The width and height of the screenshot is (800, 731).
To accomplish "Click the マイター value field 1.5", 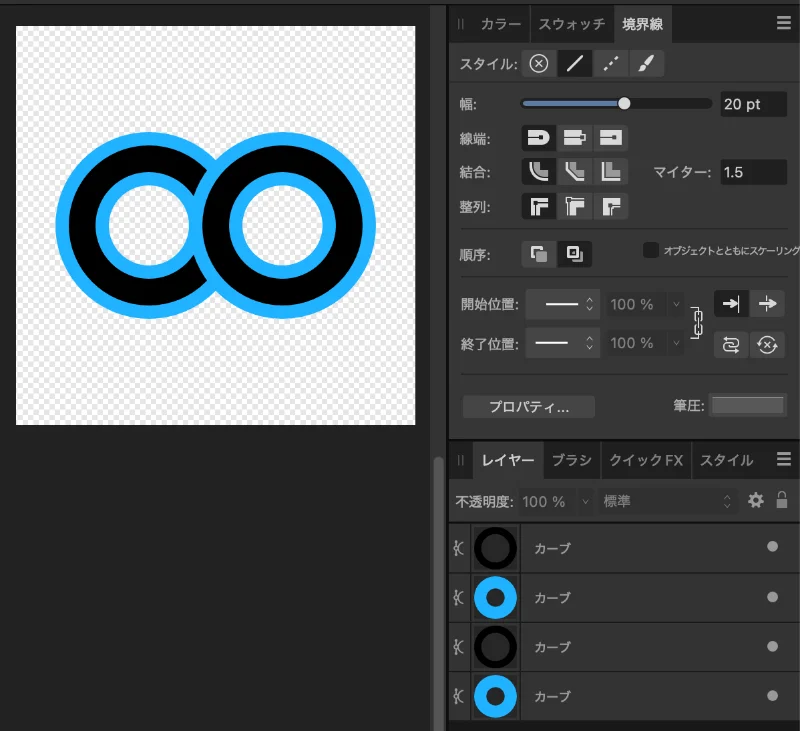I will (754, 172).
